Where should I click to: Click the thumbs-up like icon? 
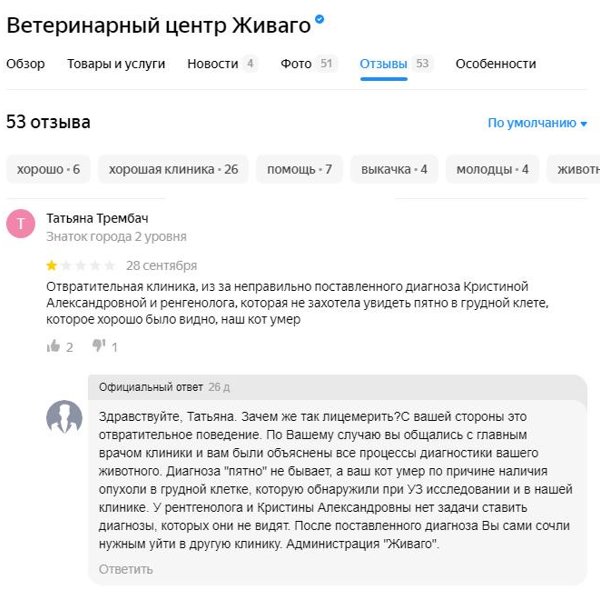click(x=54, y=346)
